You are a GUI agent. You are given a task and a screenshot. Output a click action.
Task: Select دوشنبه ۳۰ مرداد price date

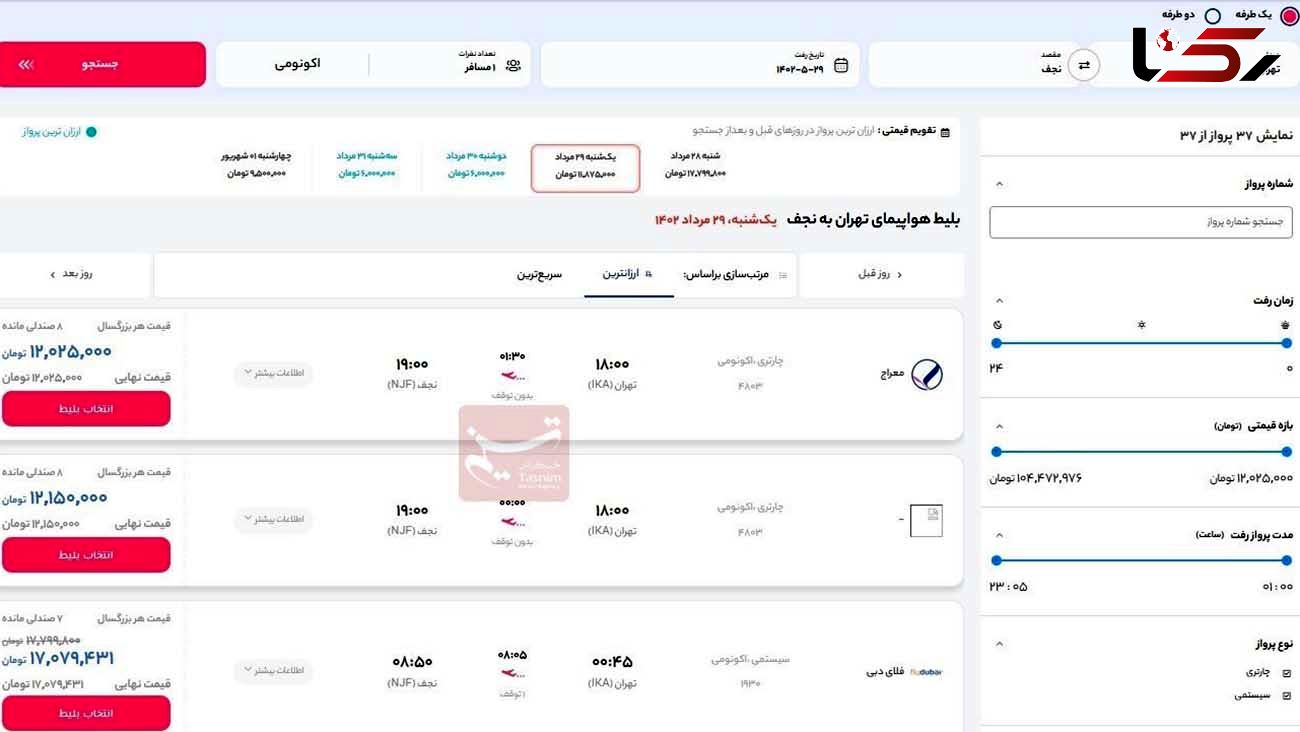point(477,165)
